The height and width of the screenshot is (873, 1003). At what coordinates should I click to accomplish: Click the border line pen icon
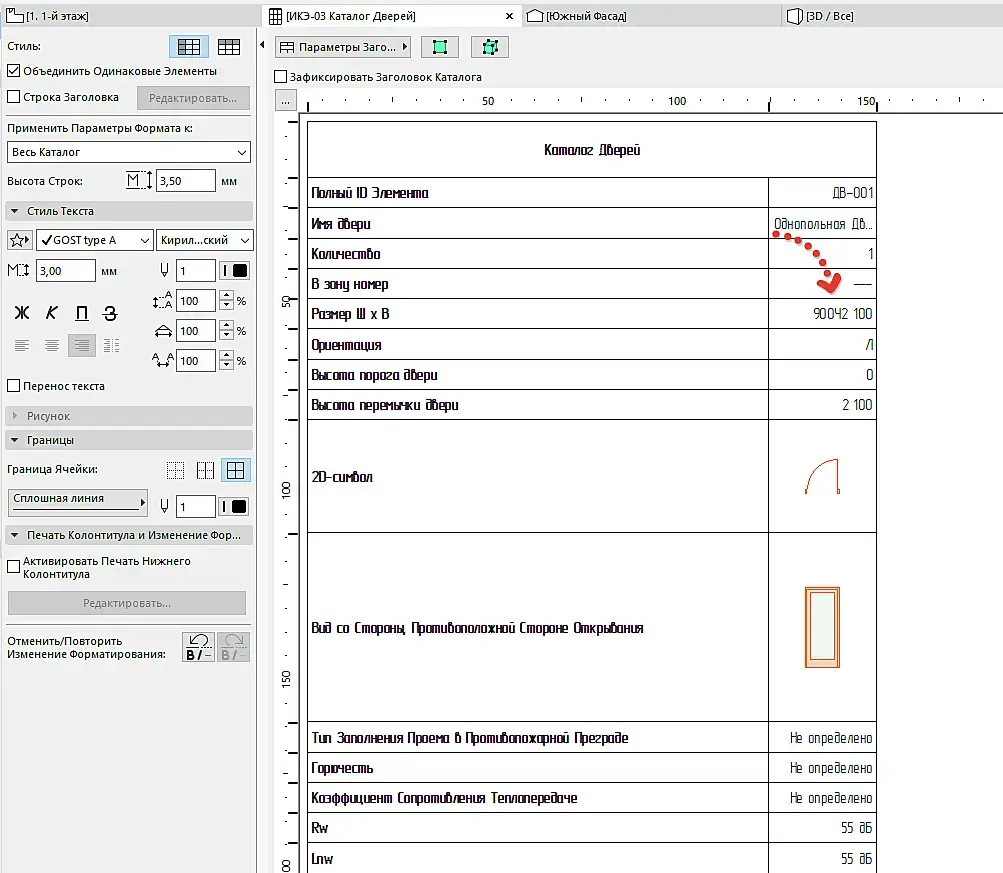(x=164, y=507)
